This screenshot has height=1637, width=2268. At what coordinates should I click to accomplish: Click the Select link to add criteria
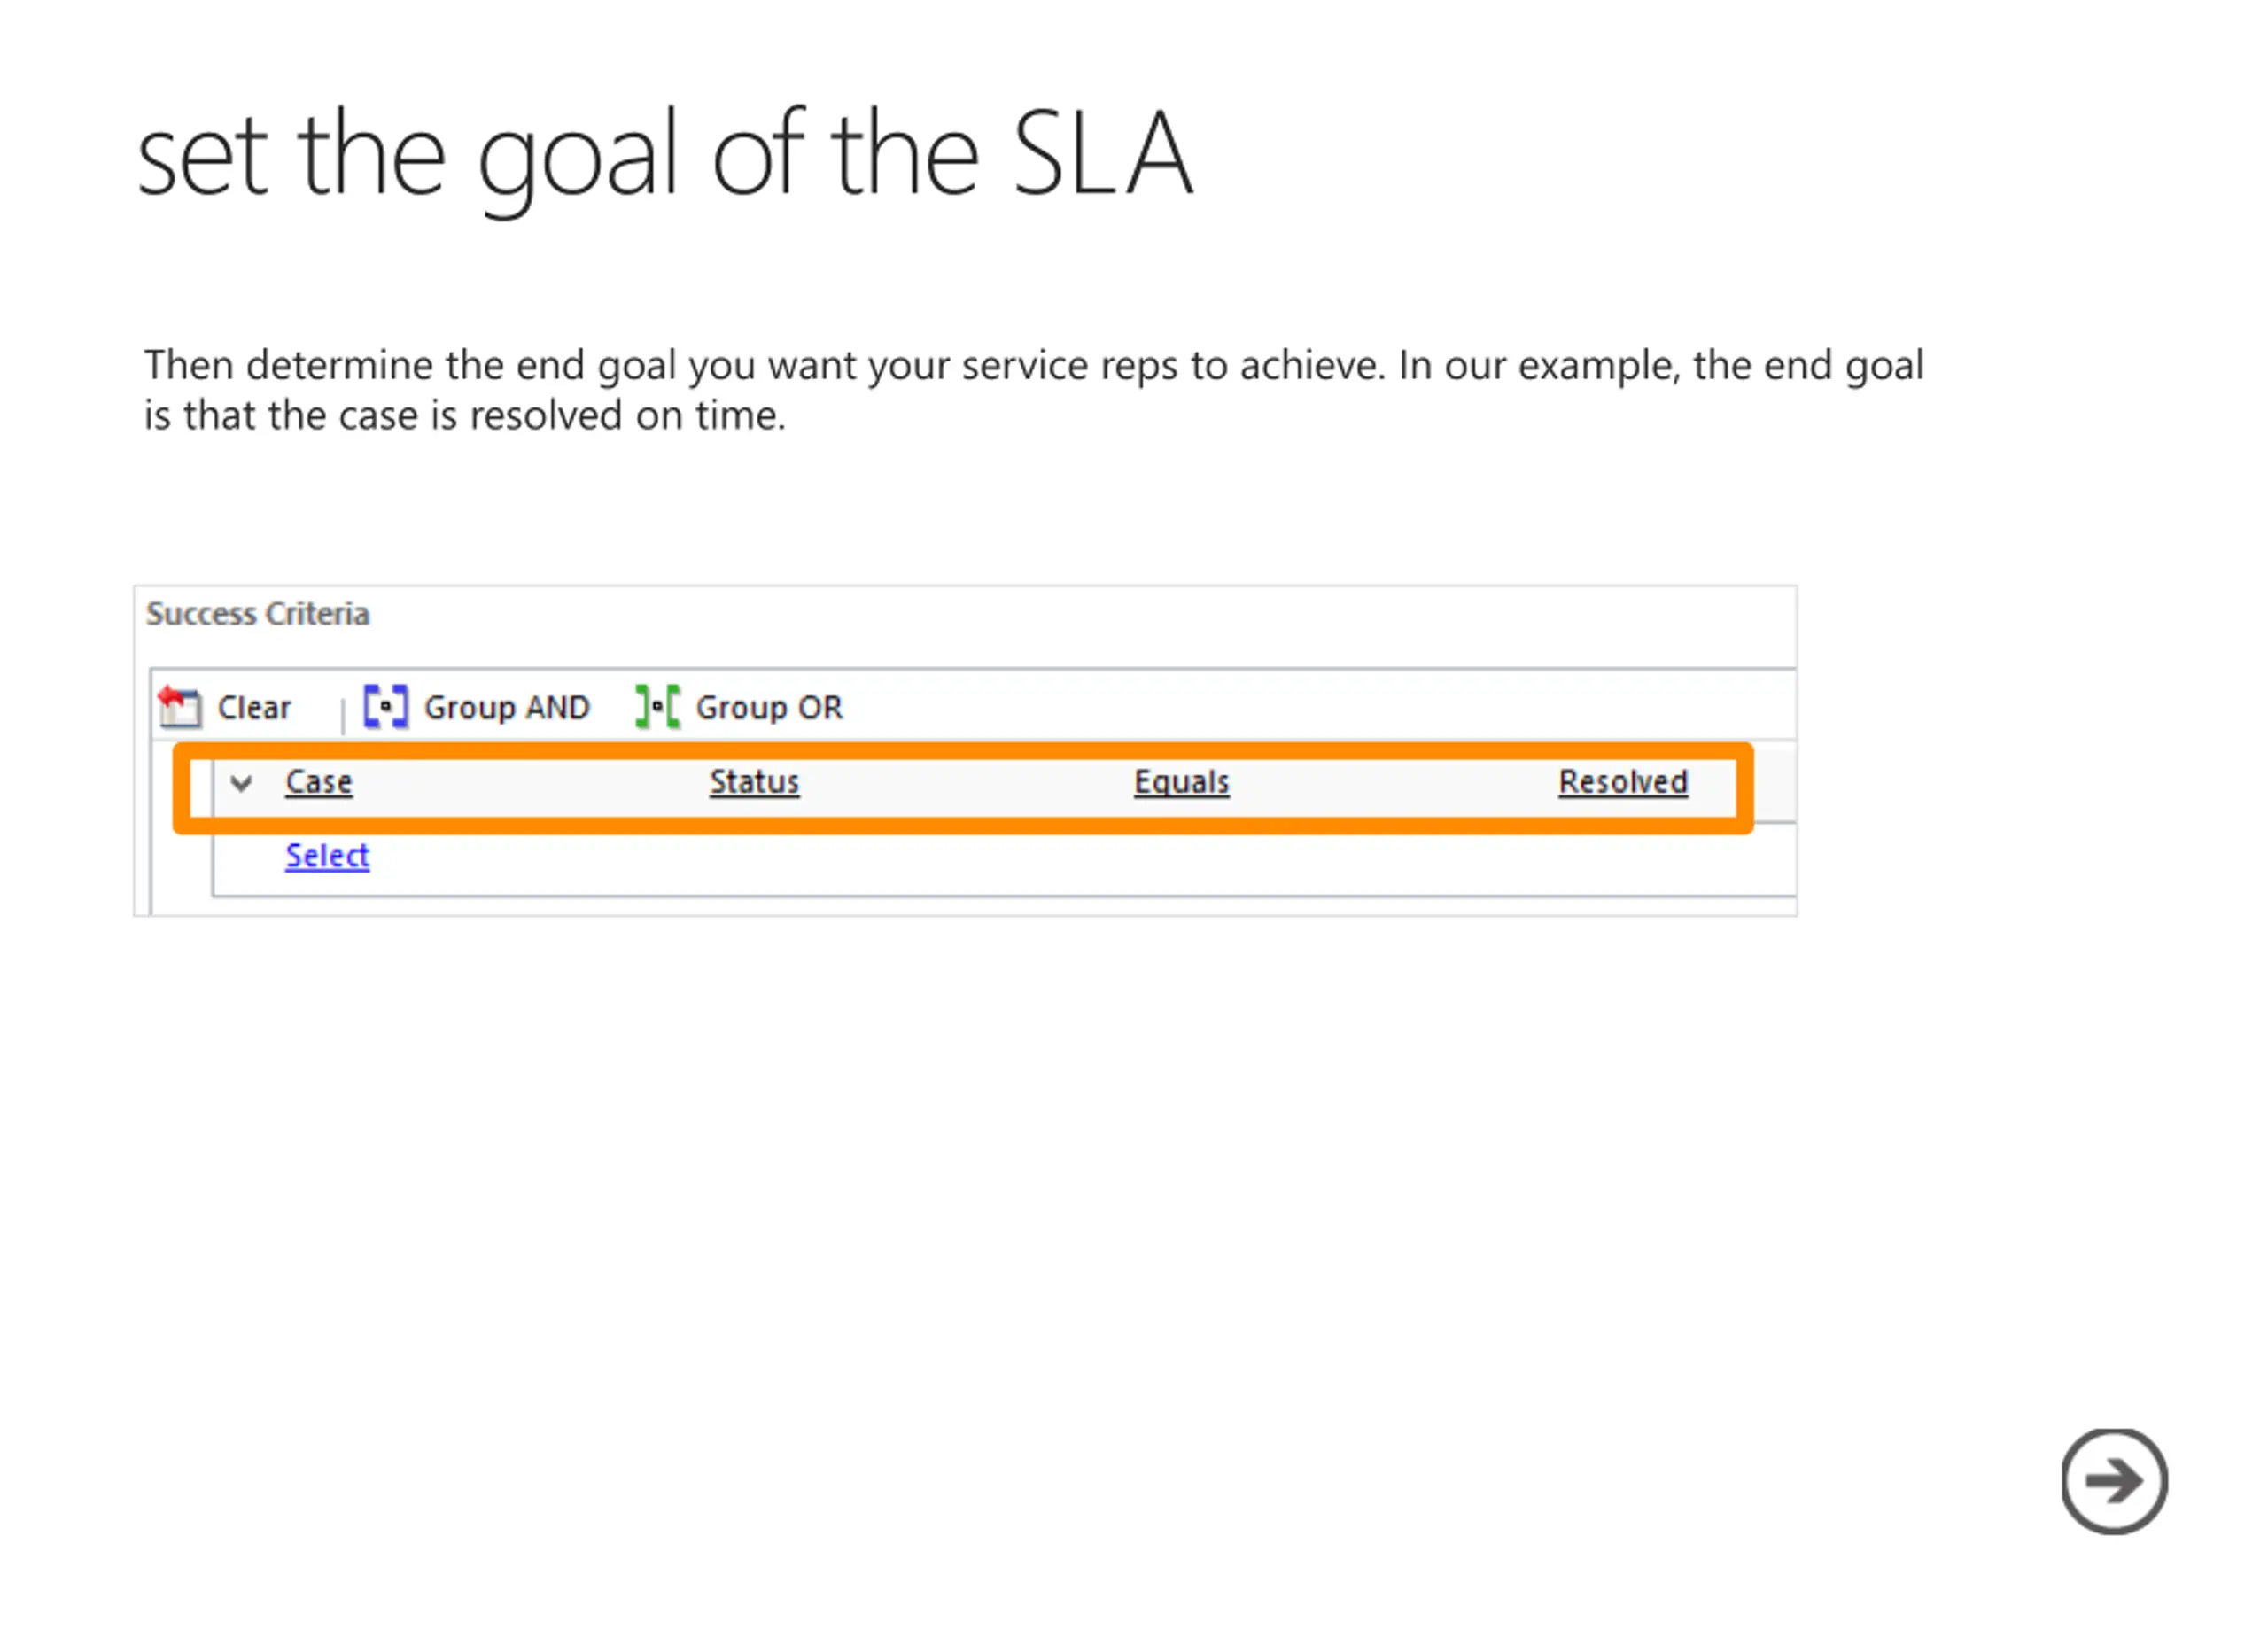click(x=327, y=856)
